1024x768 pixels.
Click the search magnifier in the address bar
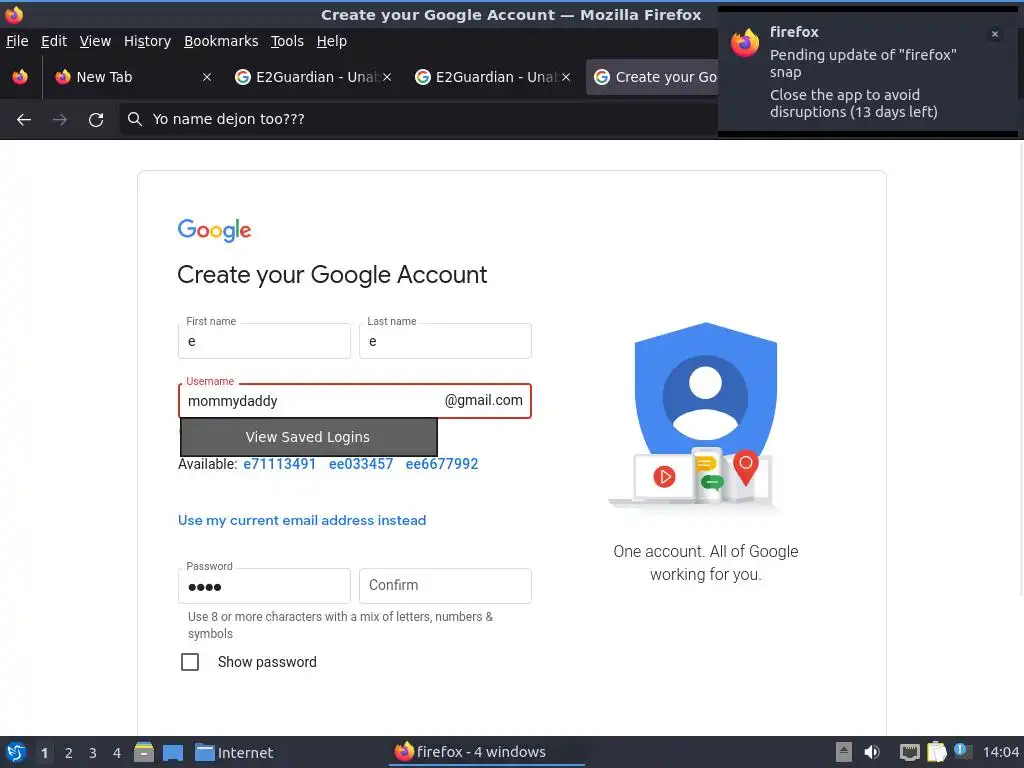135,119
